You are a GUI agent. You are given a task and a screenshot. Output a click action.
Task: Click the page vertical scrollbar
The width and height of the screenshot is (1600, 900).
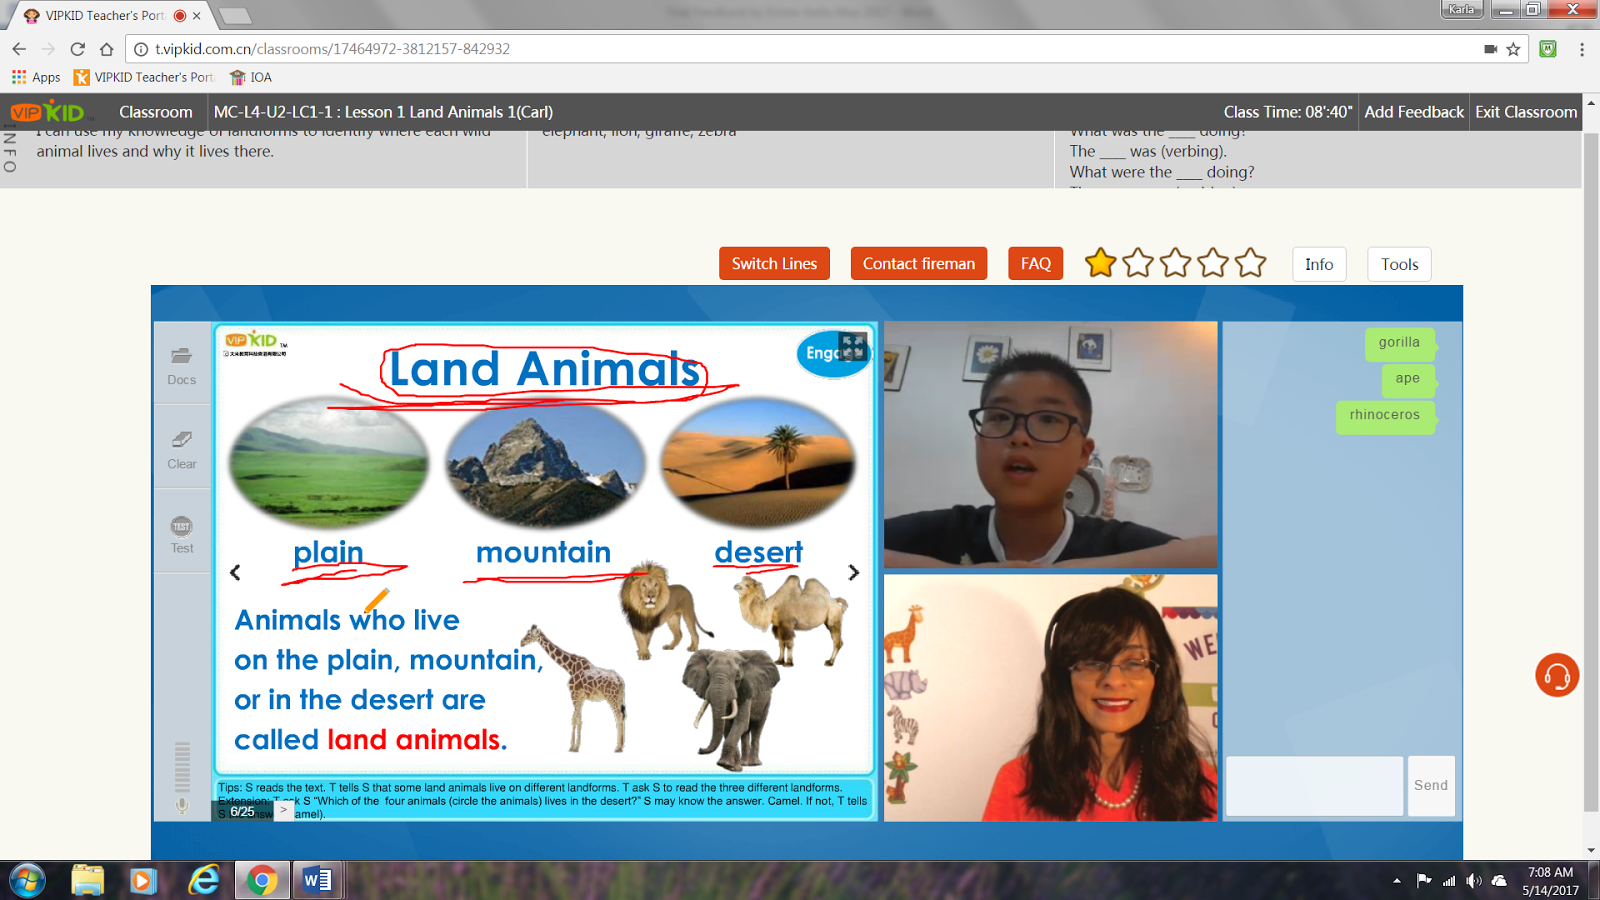click(1591, 470)
